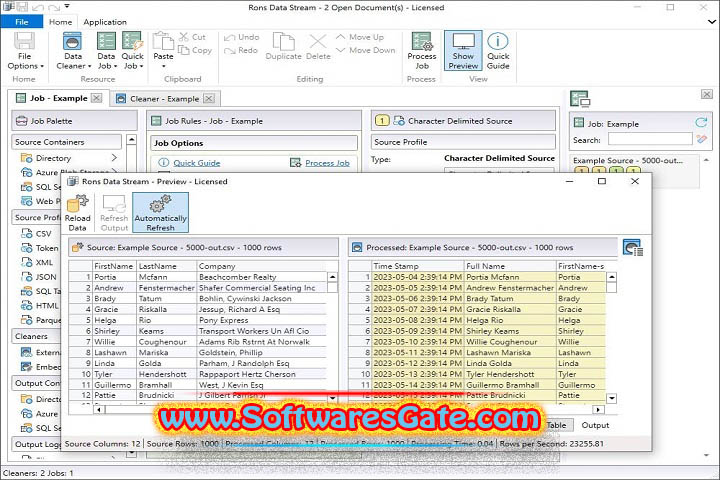Click Refresh Output in Preview window
This screenshot has height=480, width=720.
pyautogui.click(x=114, y=212)
